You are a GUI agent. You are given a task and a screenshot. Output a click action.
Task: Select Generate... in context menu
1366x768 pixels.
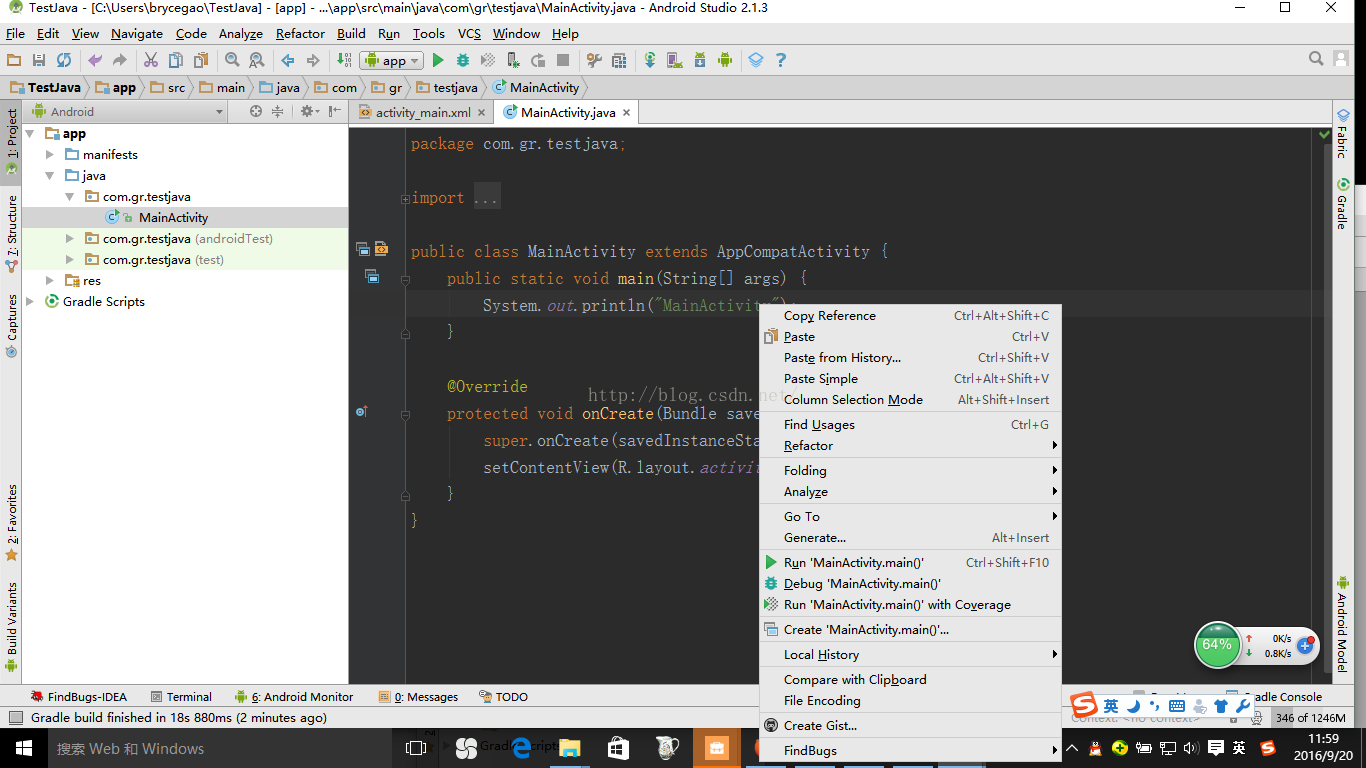910,538
